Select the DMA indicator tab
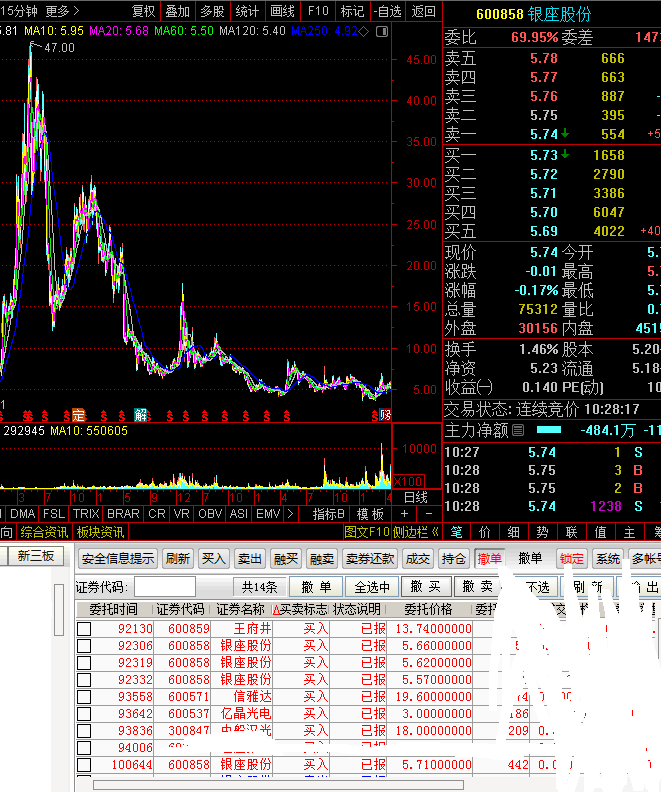The width and height of the screenshot is (661, 792). point(22,514)
